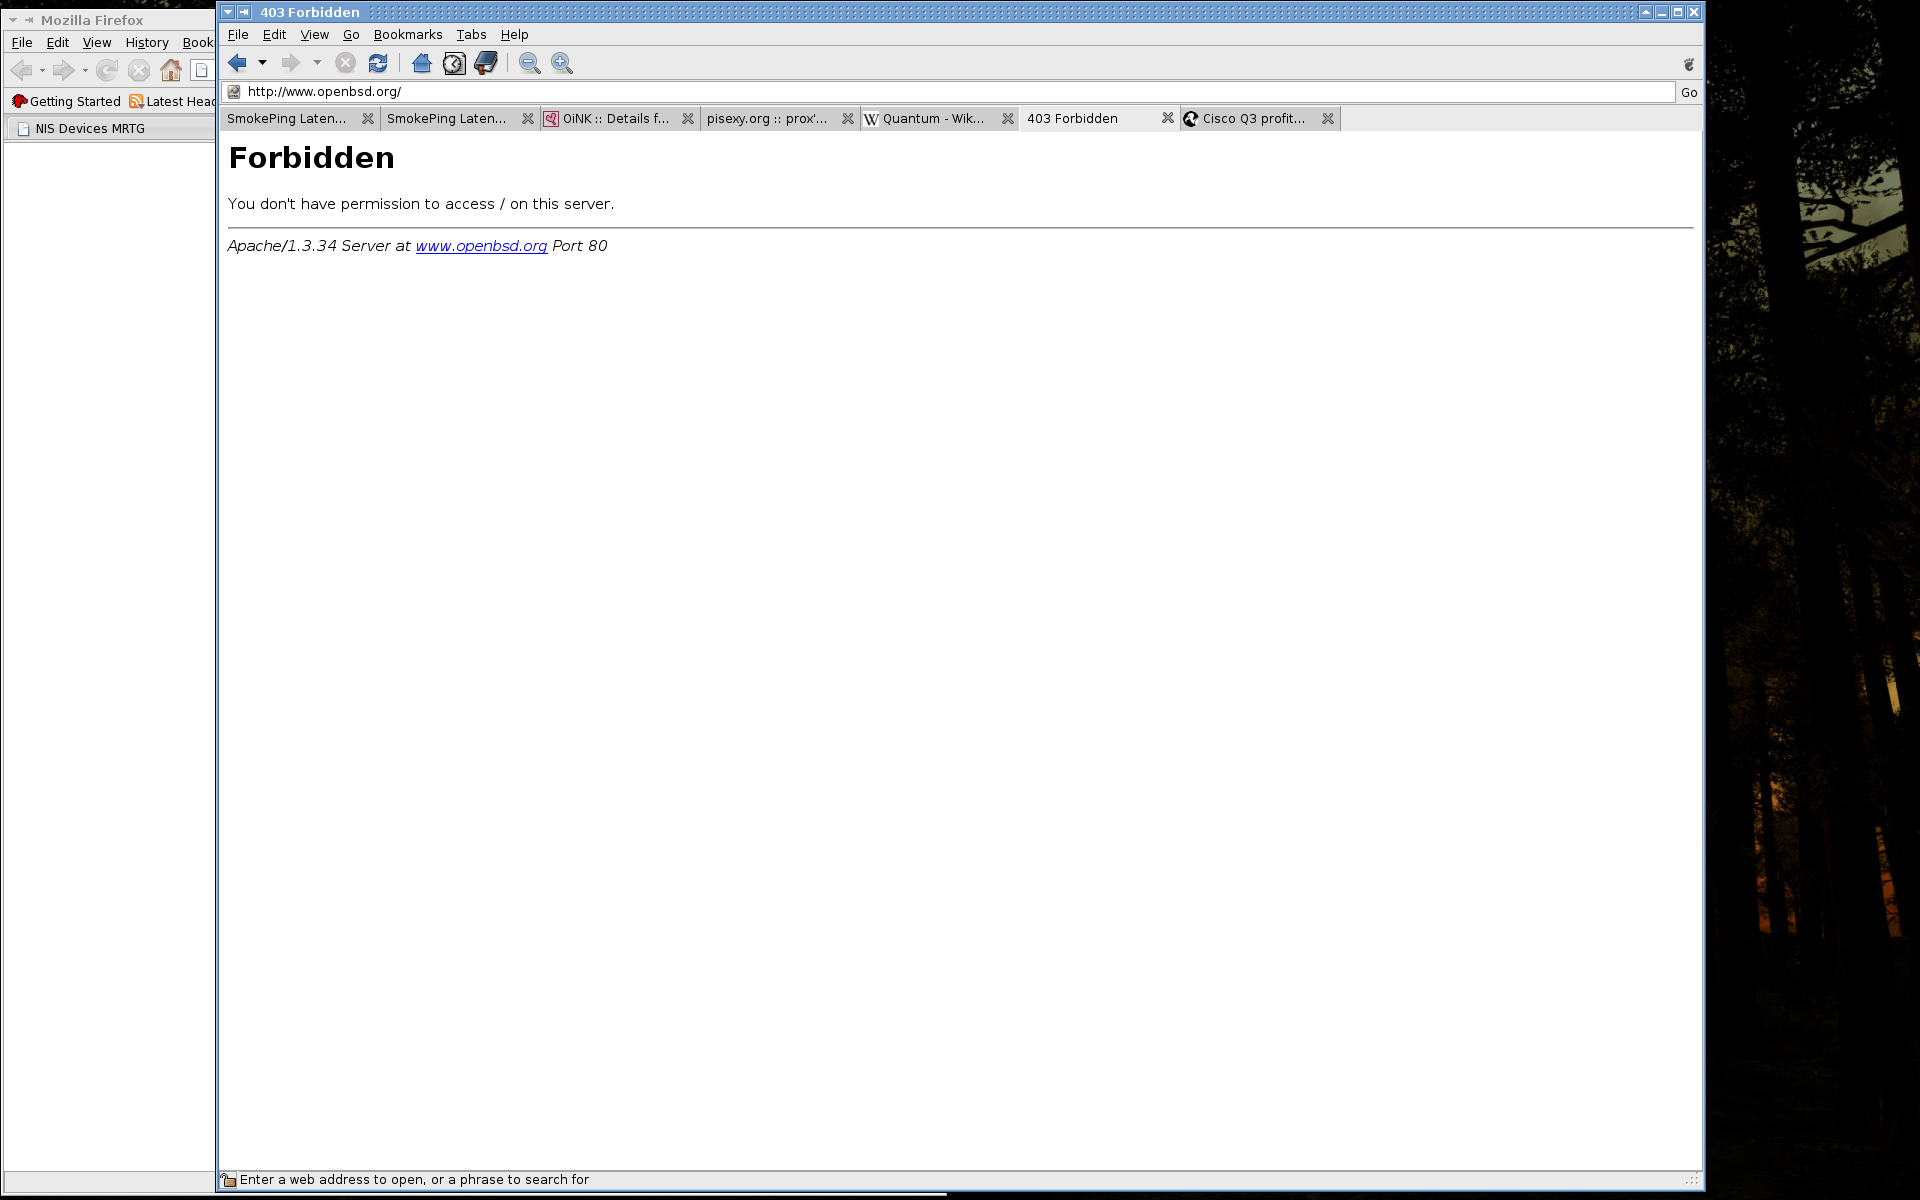The width and height of the screenshot is (1920, 1200).
Task: Click the GNOME foot spinner icon
Action: [x=1689, y=64]
